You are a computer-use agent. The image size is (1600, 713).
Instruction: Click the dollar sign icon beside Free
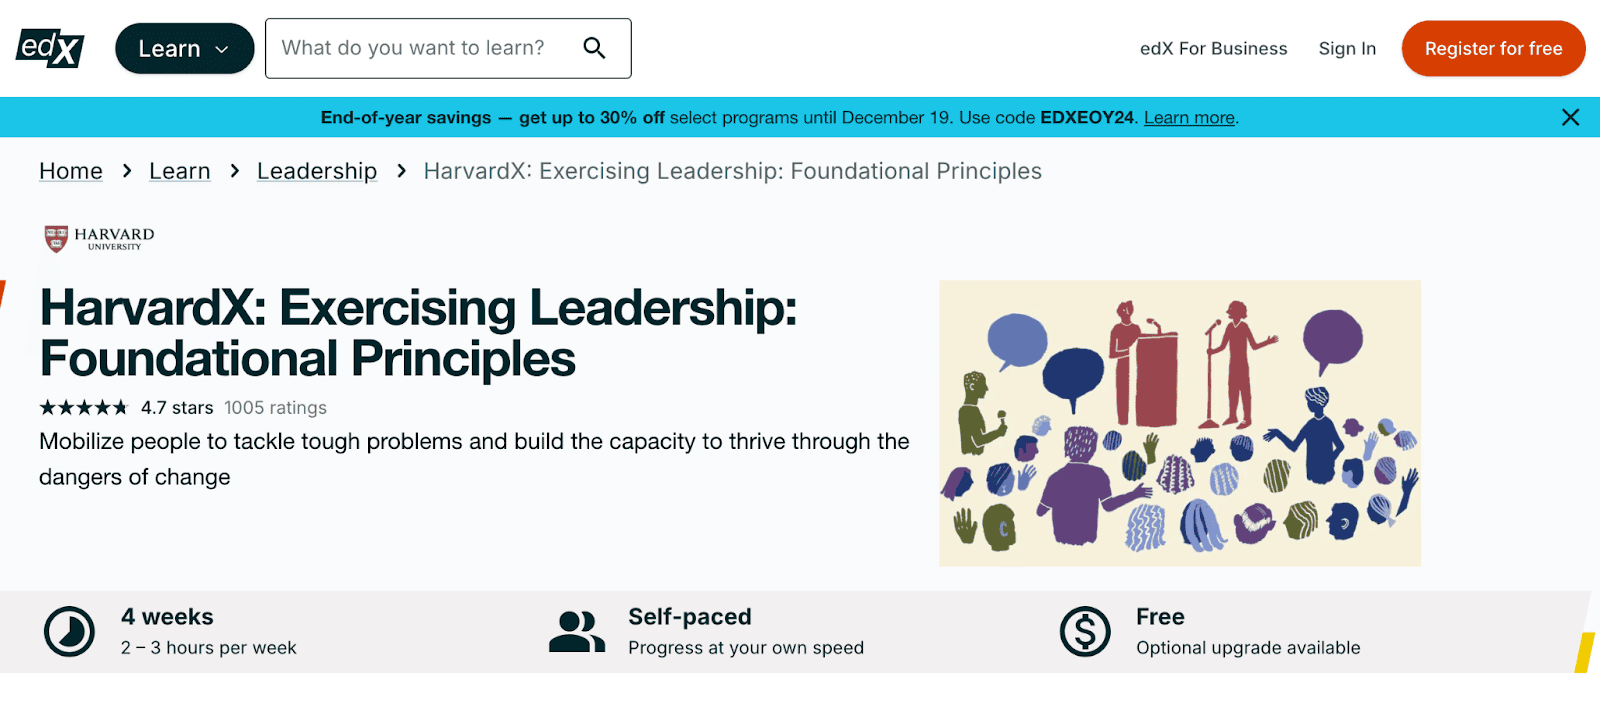[1085, 632]
